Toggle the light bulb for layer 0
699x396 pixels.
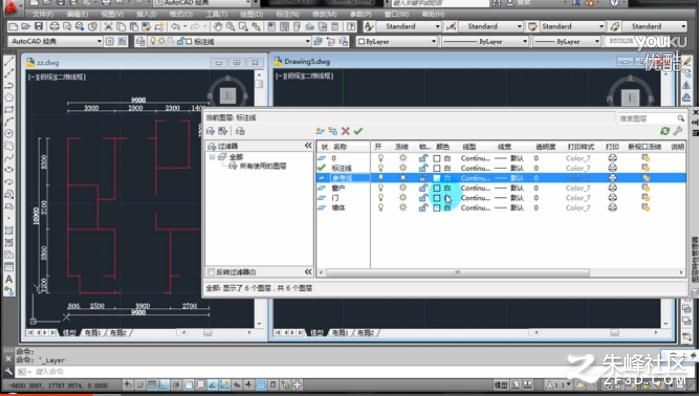380,158
